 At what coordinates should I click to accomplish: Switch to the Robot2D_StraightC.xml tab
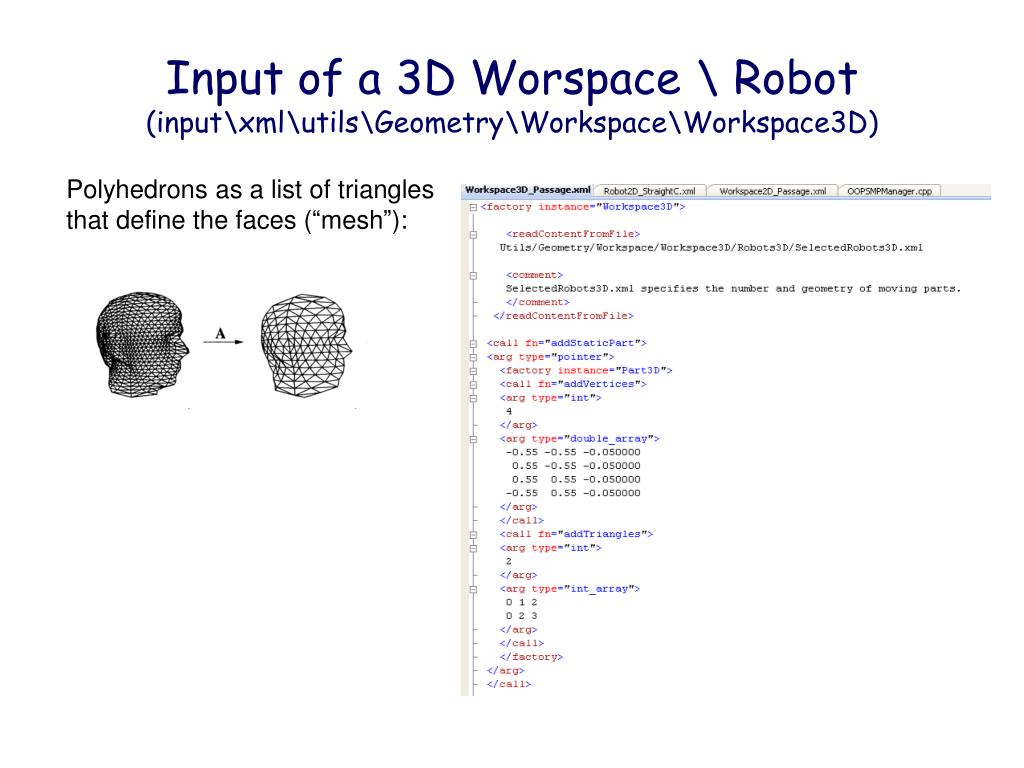649,191
